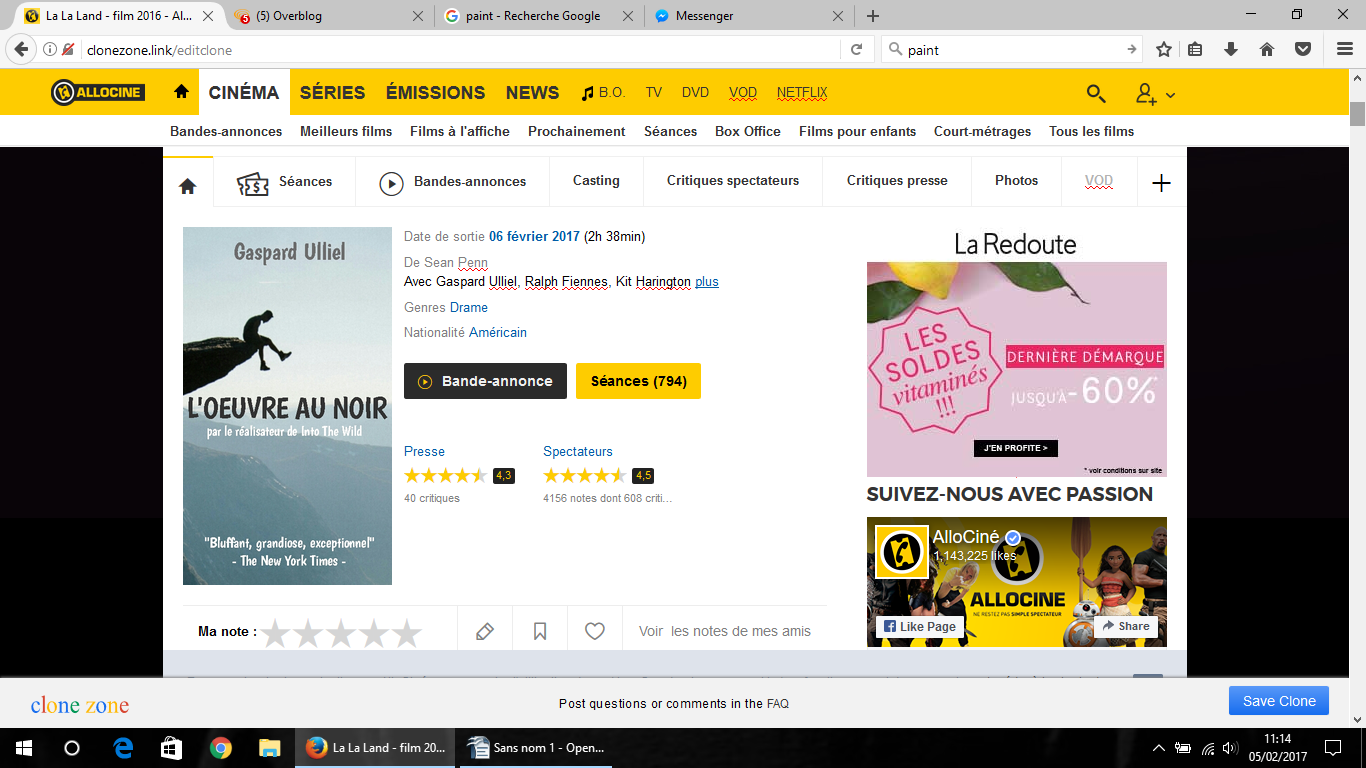Launch Edge from the taskbar
The height and width of the screenshot is (768, 1366).
[x=123, y=747]
